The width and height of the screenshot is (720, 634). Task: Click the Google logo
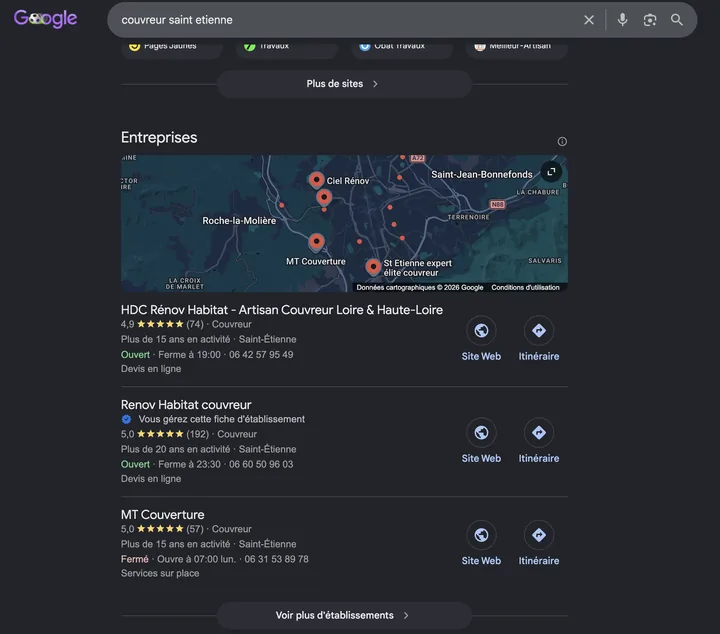(45, 19)
